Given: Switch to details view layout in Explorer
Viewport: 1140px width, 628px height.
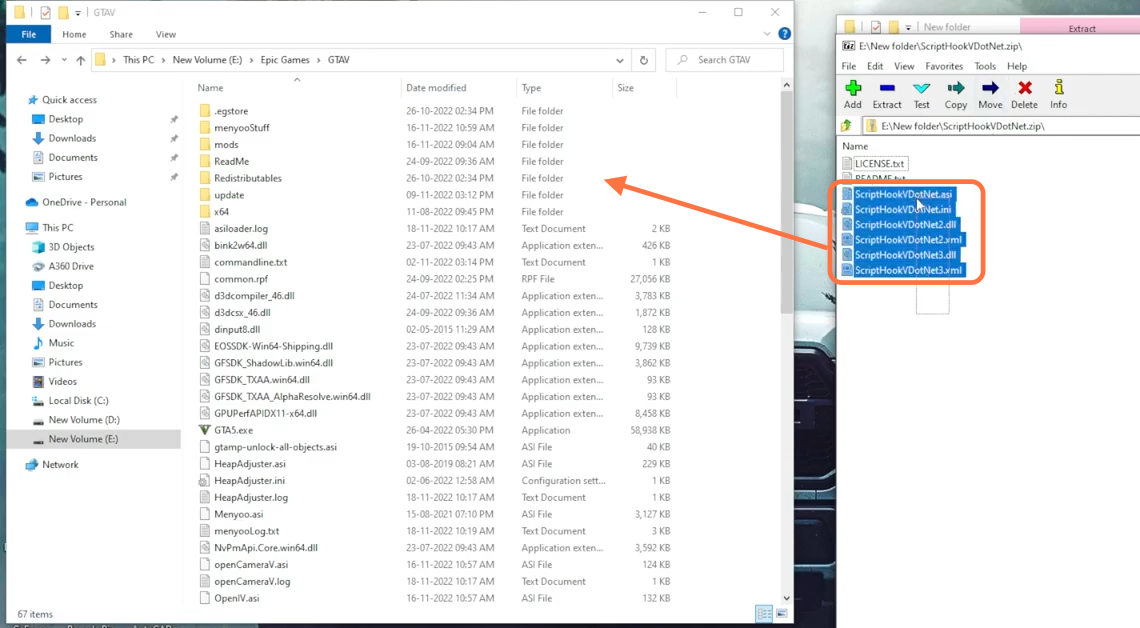Looking at the screenshot, I should click(x=764, y=614).
